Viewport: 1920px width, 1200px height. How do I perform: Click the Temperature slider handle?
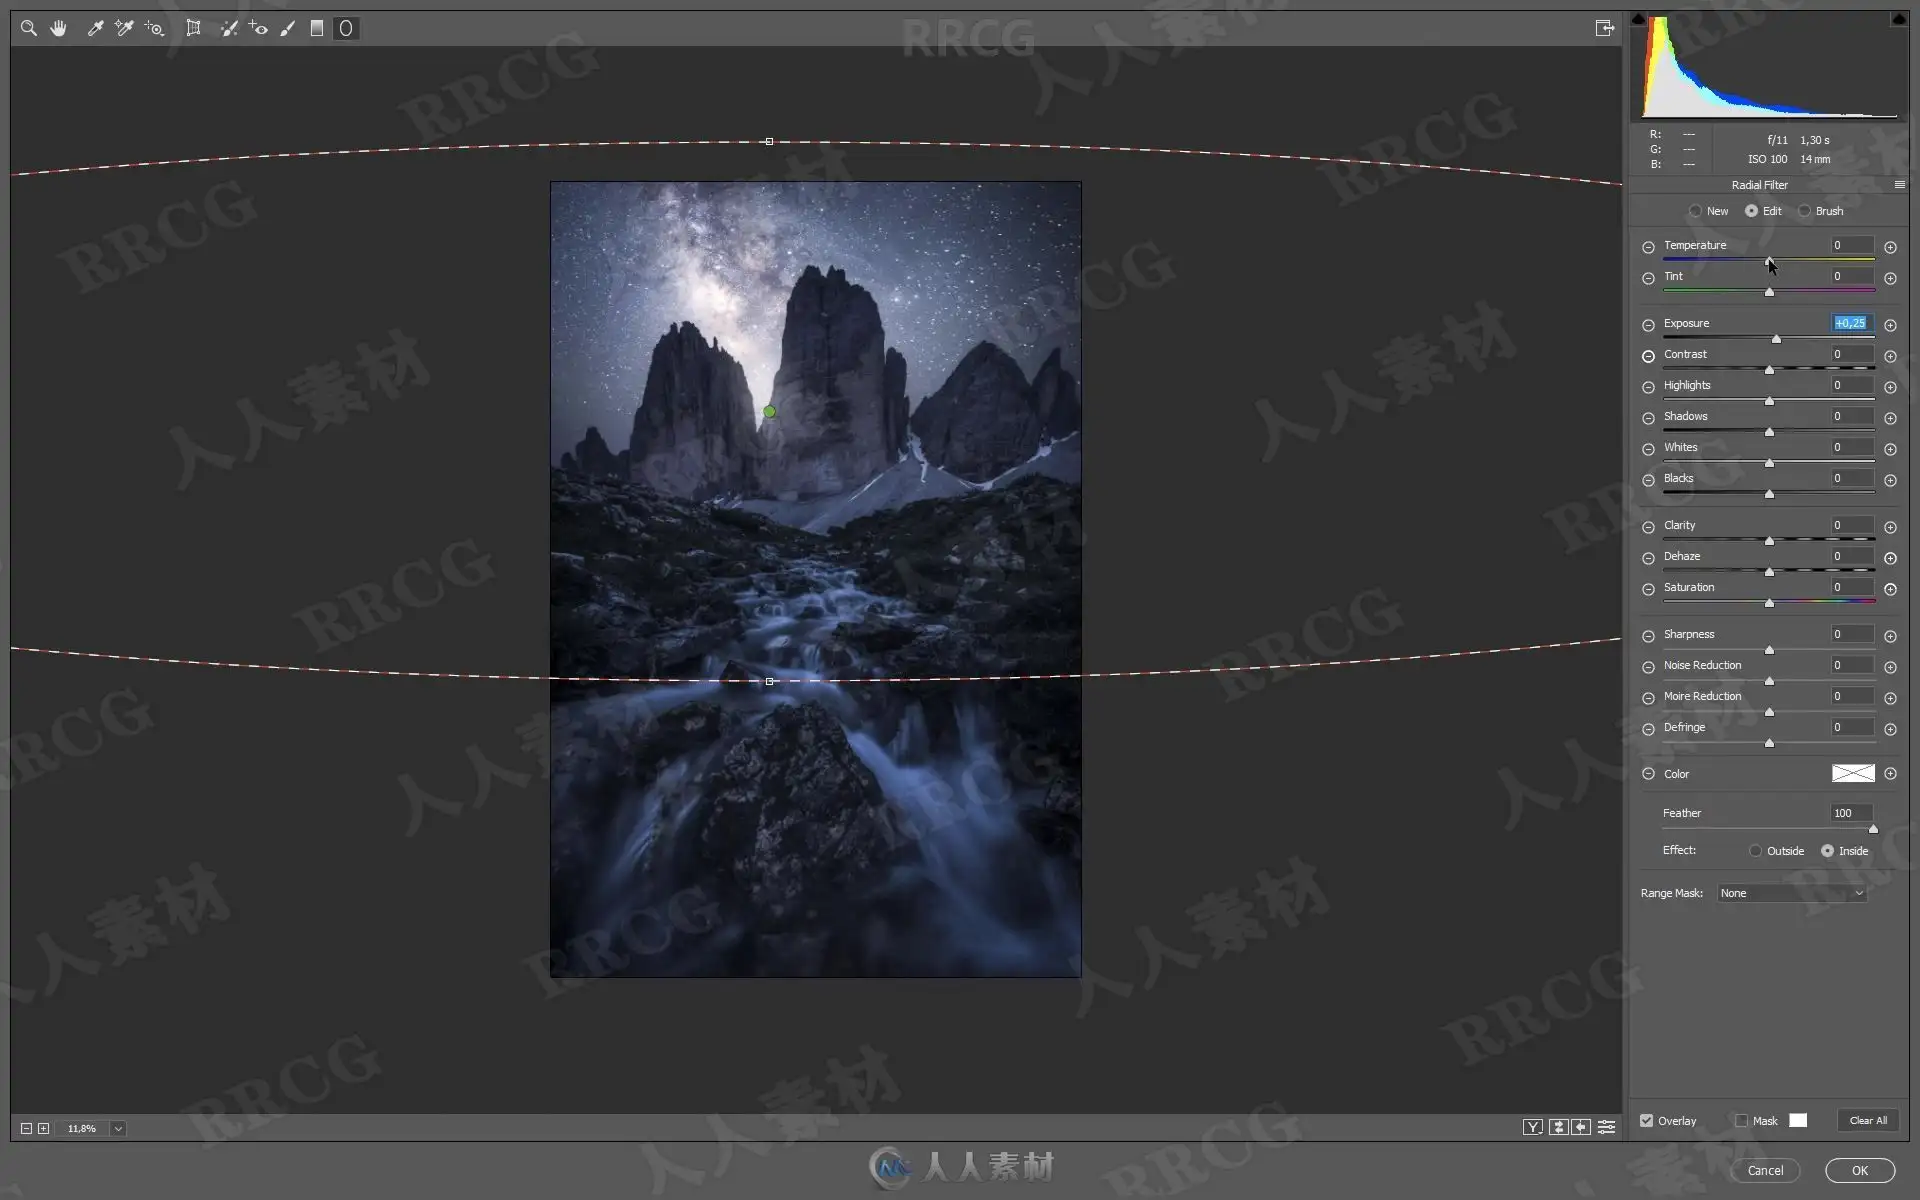pos(1769,262)
